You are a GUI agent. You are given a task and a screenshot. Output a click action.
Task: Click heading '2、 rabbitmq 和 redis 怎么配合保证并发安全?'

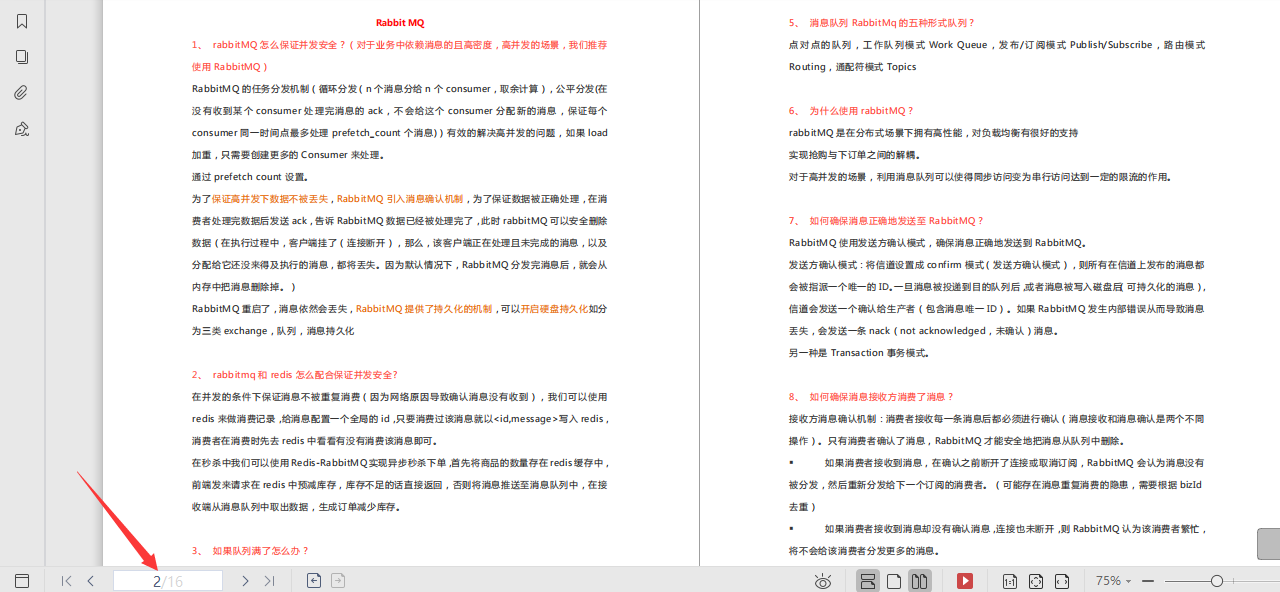295,374
